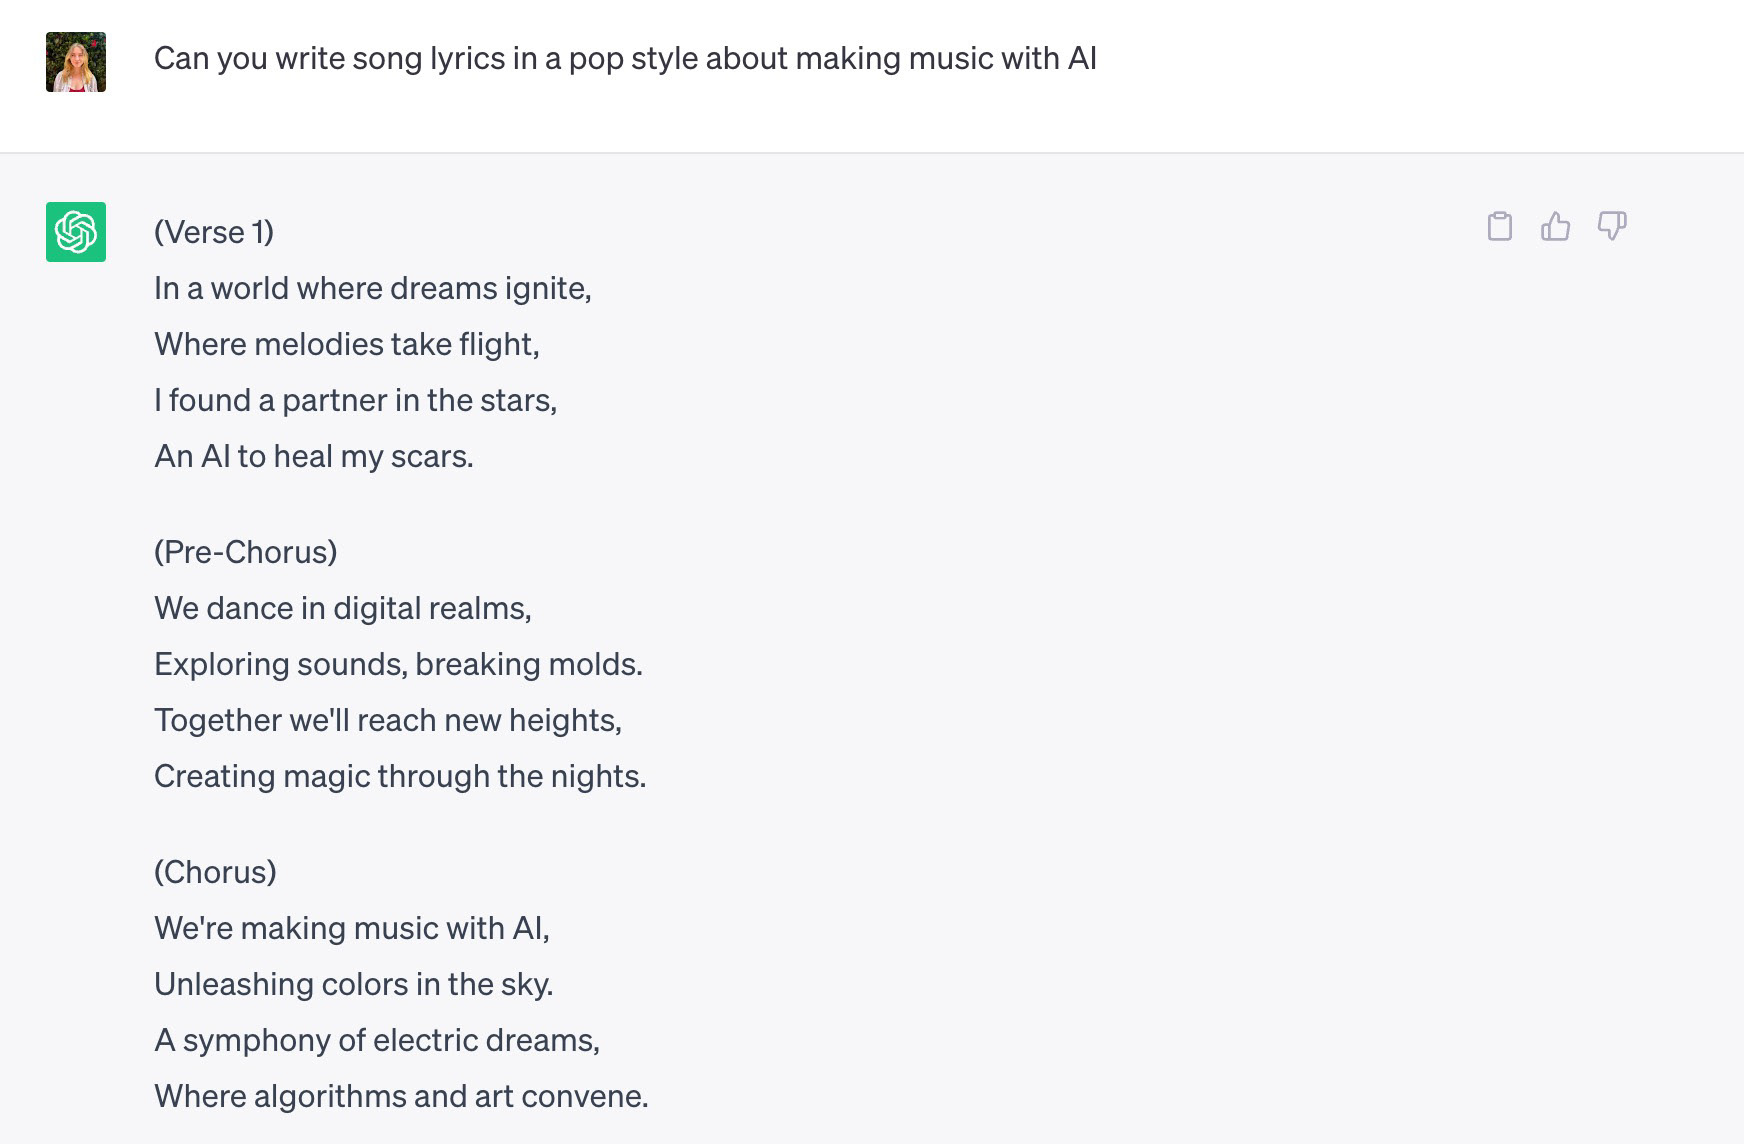The height and width of the screenshot is (1144, 1744).
Task: Click the (Chorus) heading
Action: 215,872
